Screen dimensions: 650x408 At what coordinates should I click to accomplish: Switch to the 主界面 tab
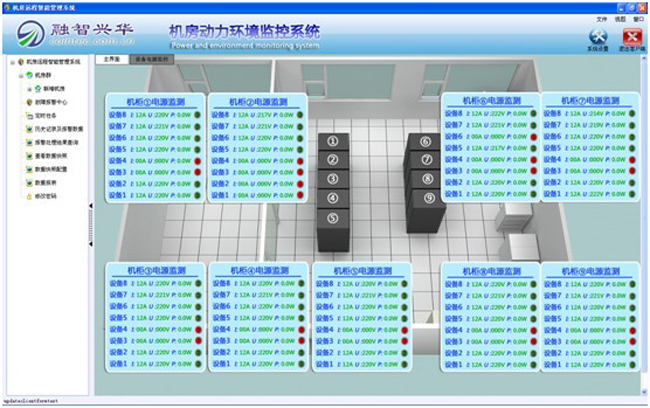click(x=112, y=60)
